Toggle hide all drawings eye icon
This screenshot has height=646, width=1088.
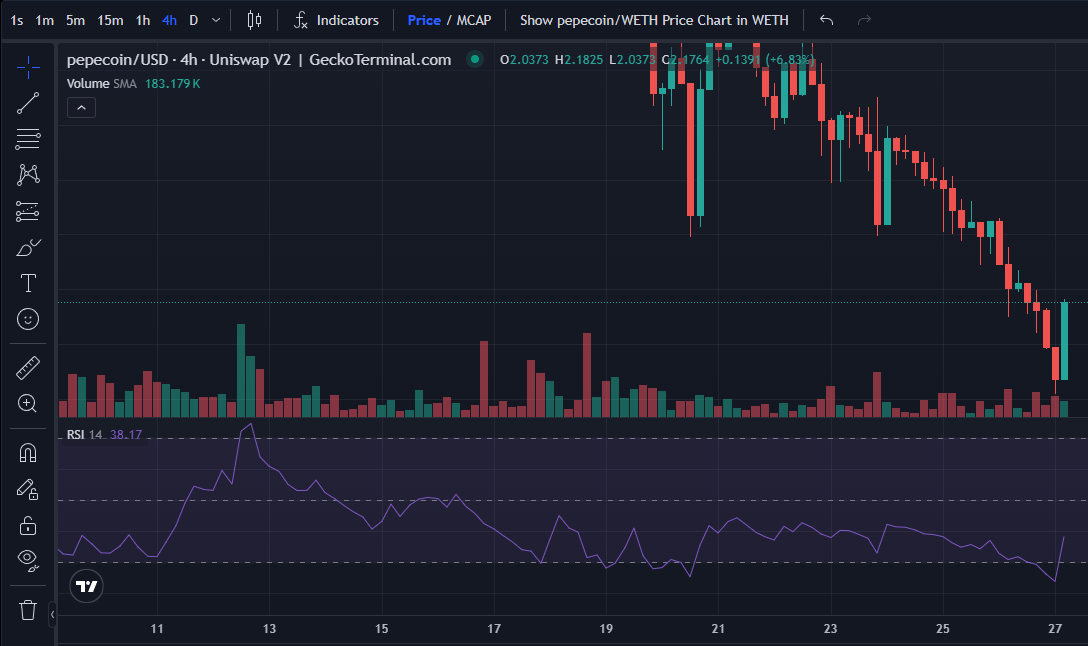[28, 560]
